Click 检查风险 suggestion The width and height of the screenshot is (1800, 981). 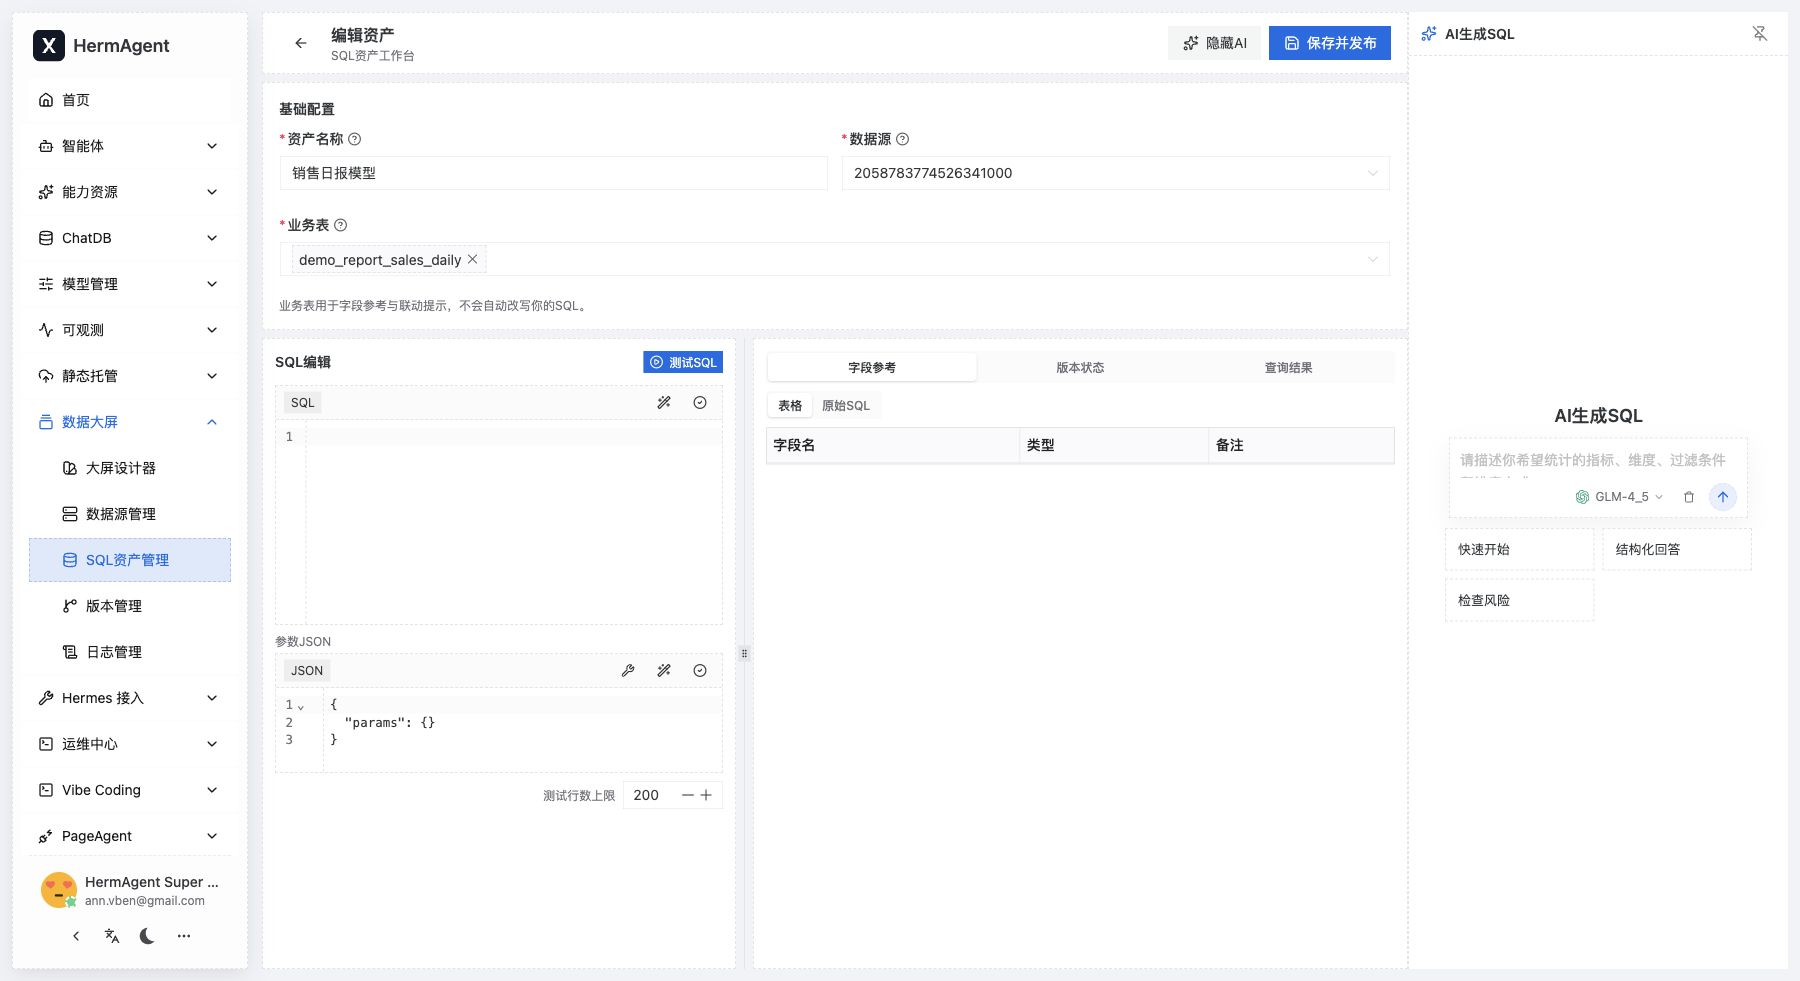click(1520, 600)
